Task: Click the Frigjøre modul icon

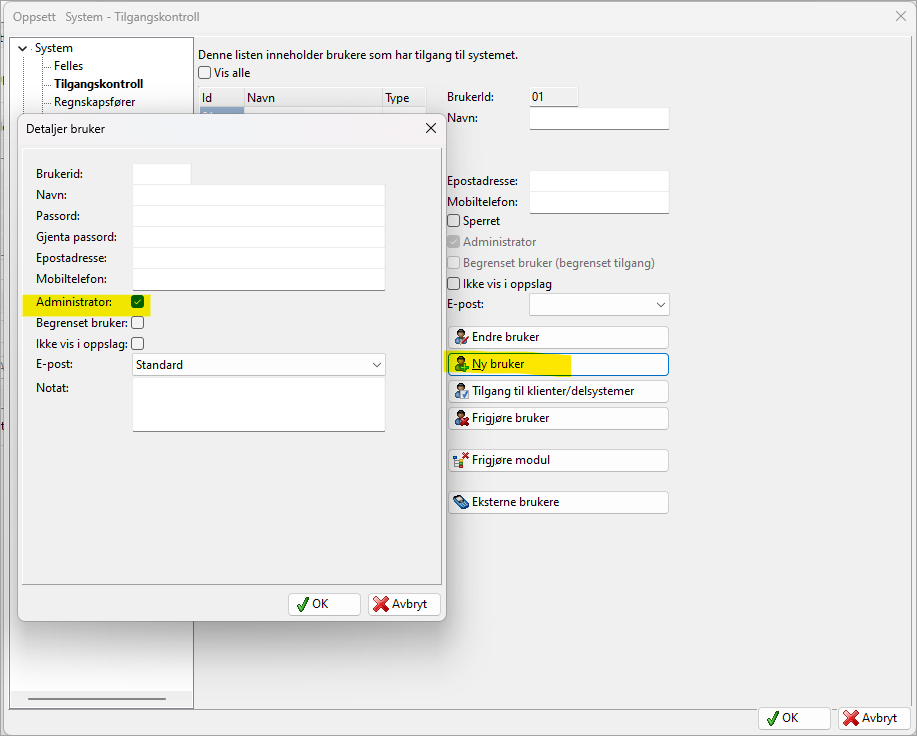Action: pos(461,460)
